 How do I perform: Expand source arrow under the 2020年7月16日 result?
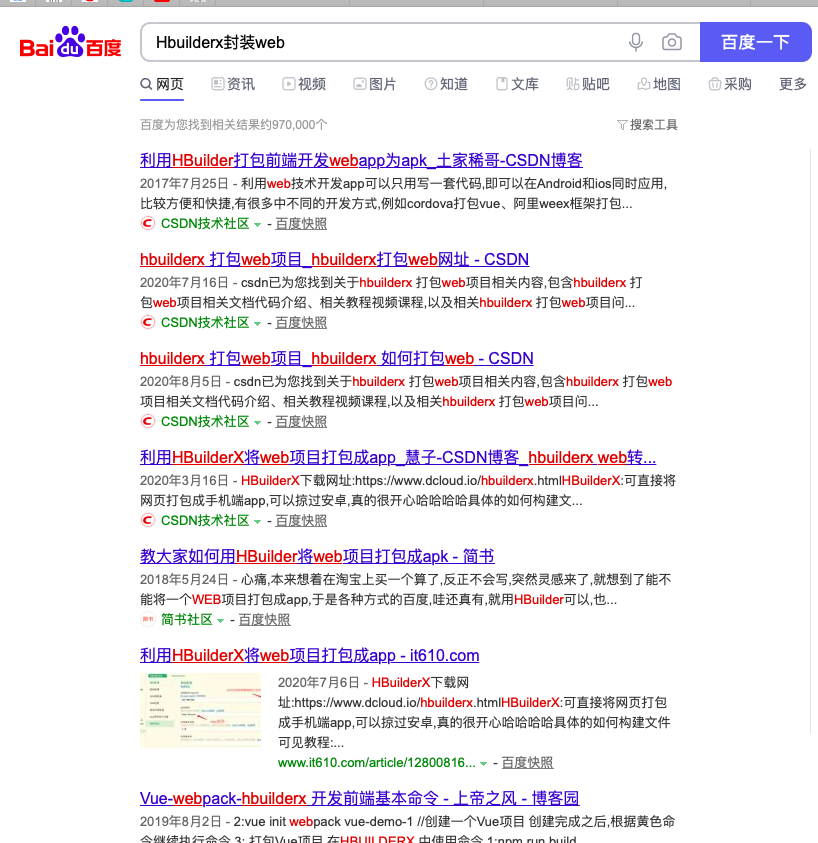coord(257,324)
